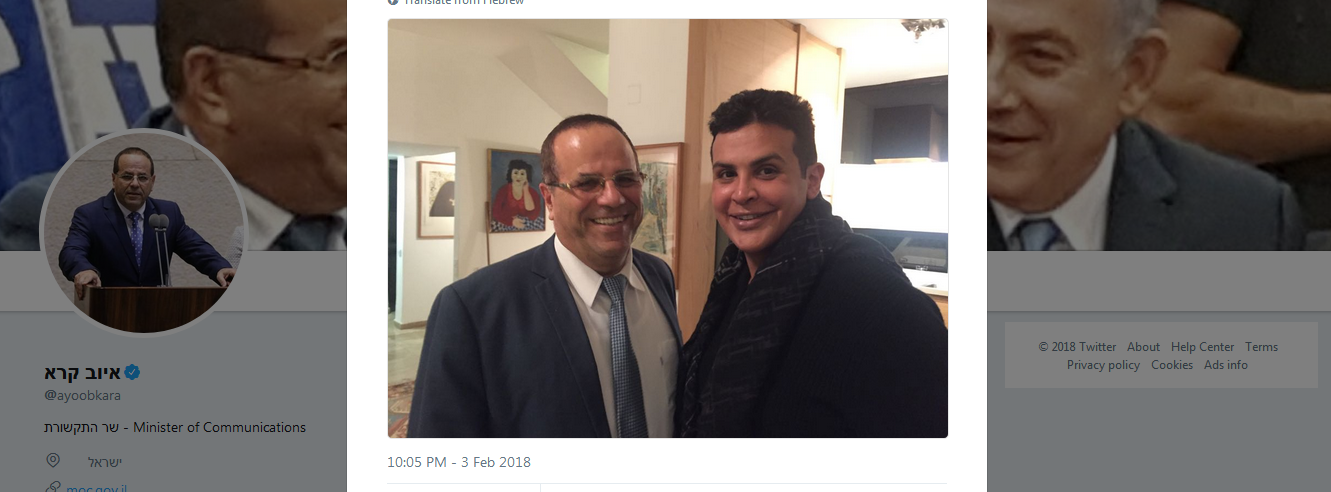Viewport: 1331px width, 492px height.
Task: Open the Help Center footer link
Action: point(1203,347)
